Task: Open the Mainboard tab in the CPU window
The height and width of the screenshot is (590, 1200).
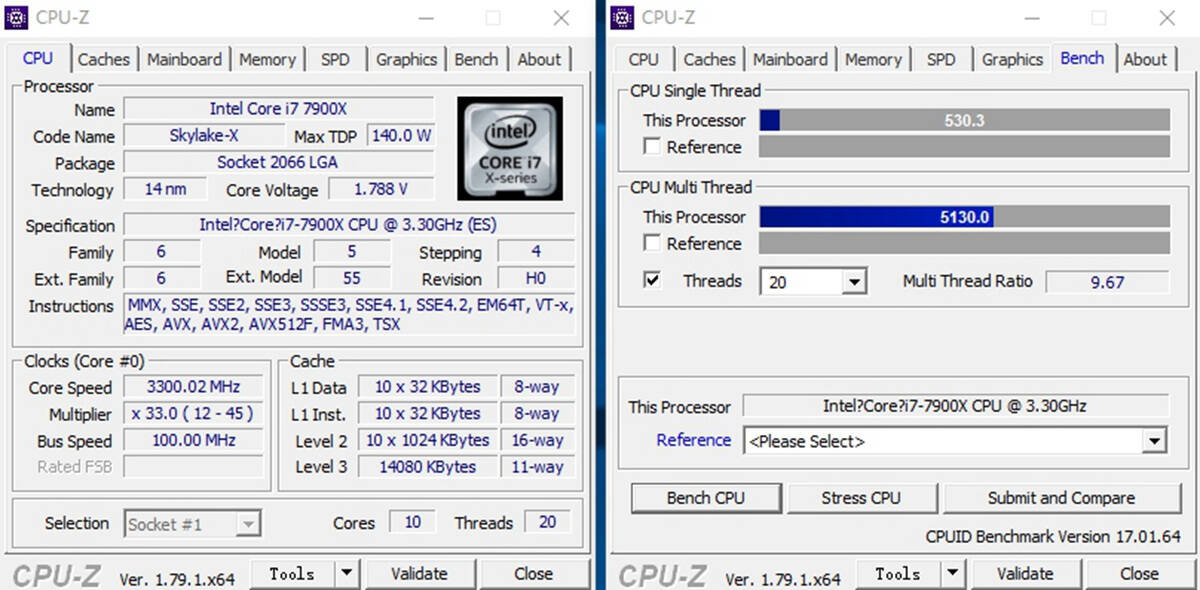Action: point(185,59)
